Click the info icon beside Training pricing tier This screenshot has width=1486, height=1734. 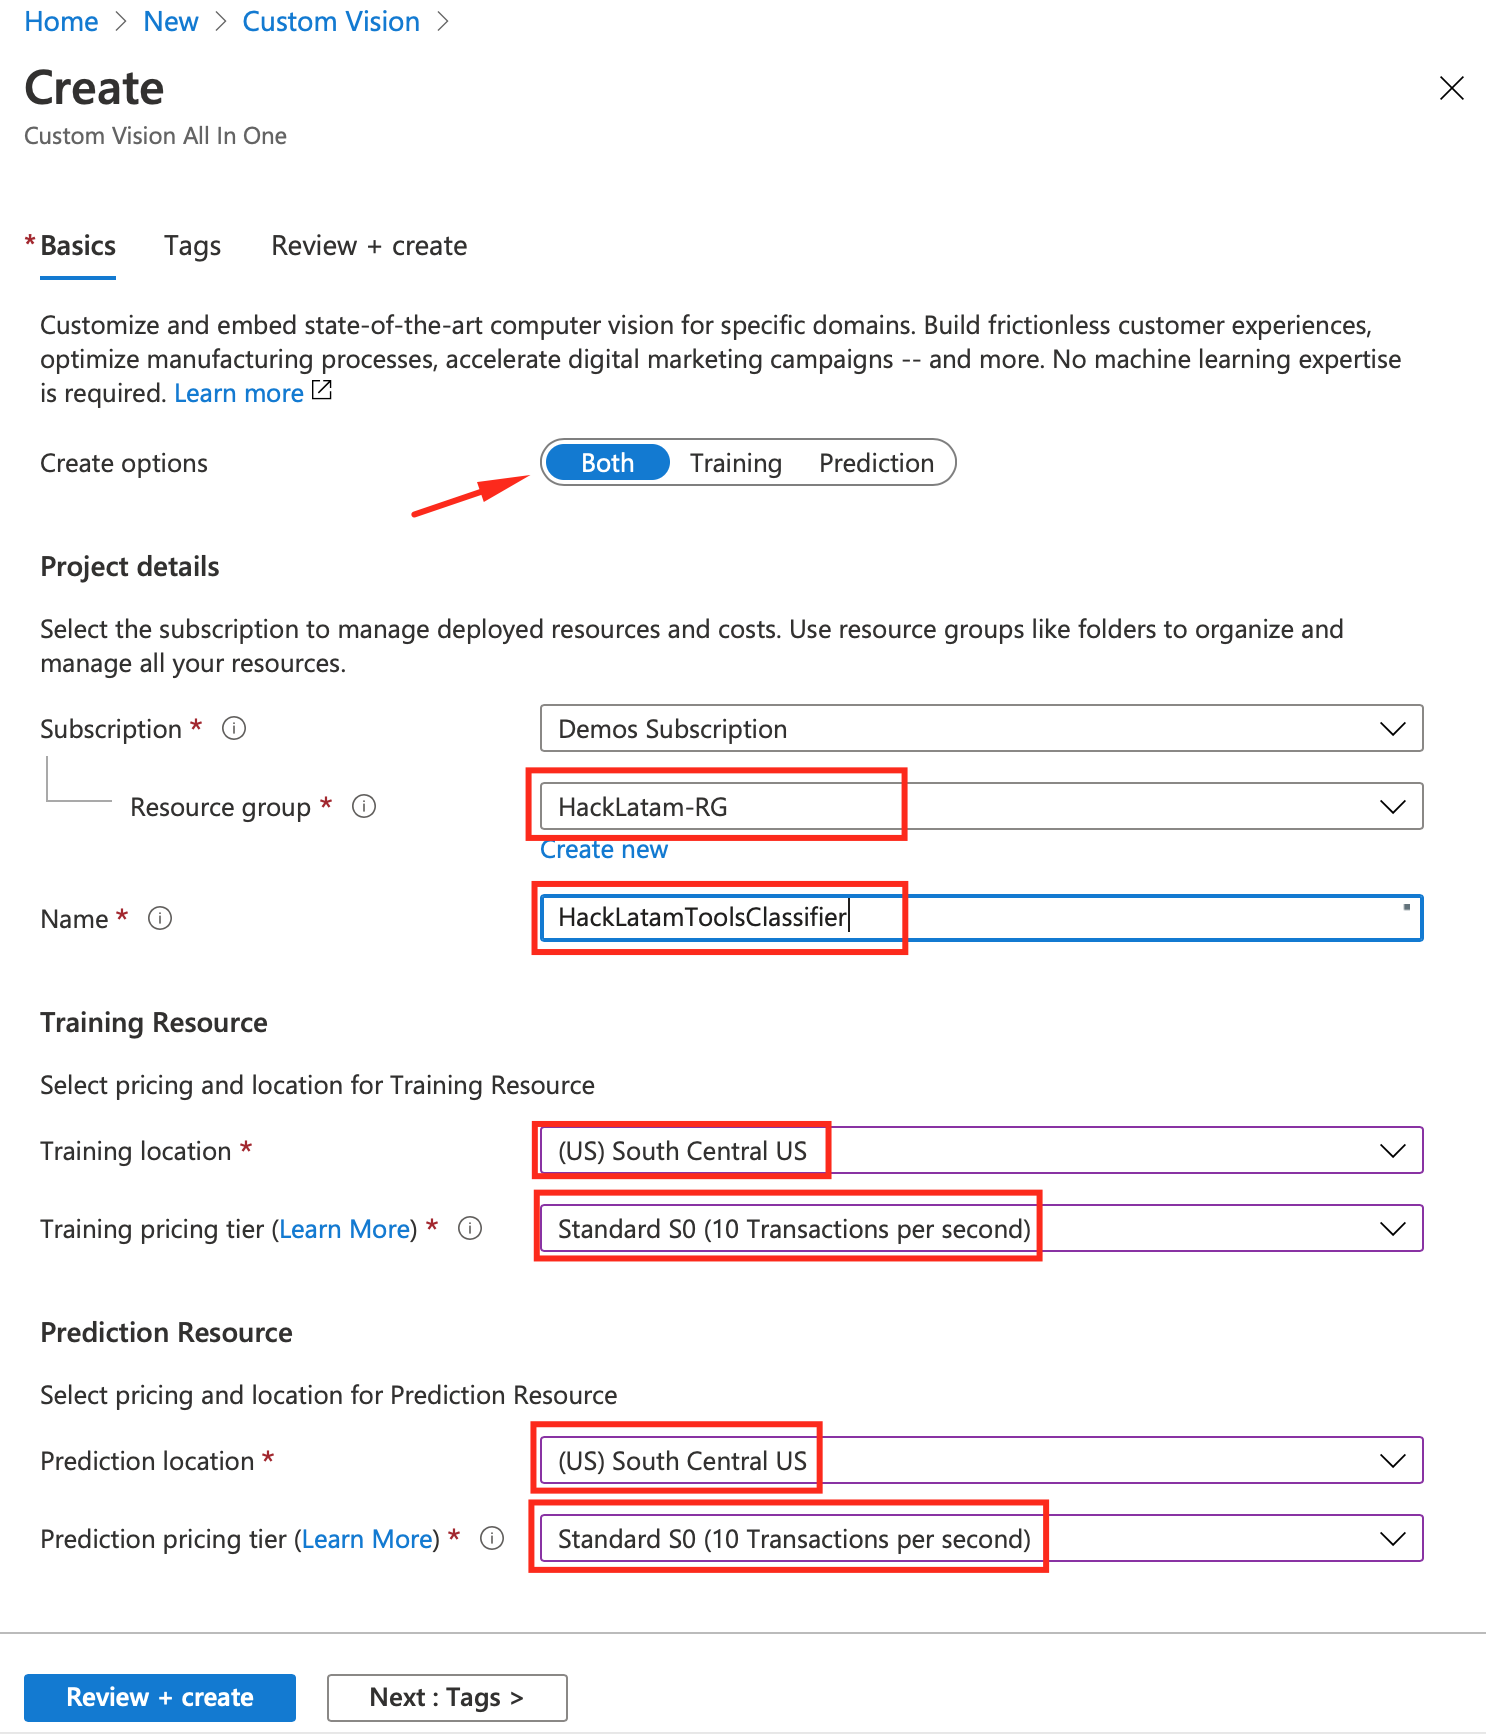pyautogui.click(x=469, y=1229)
